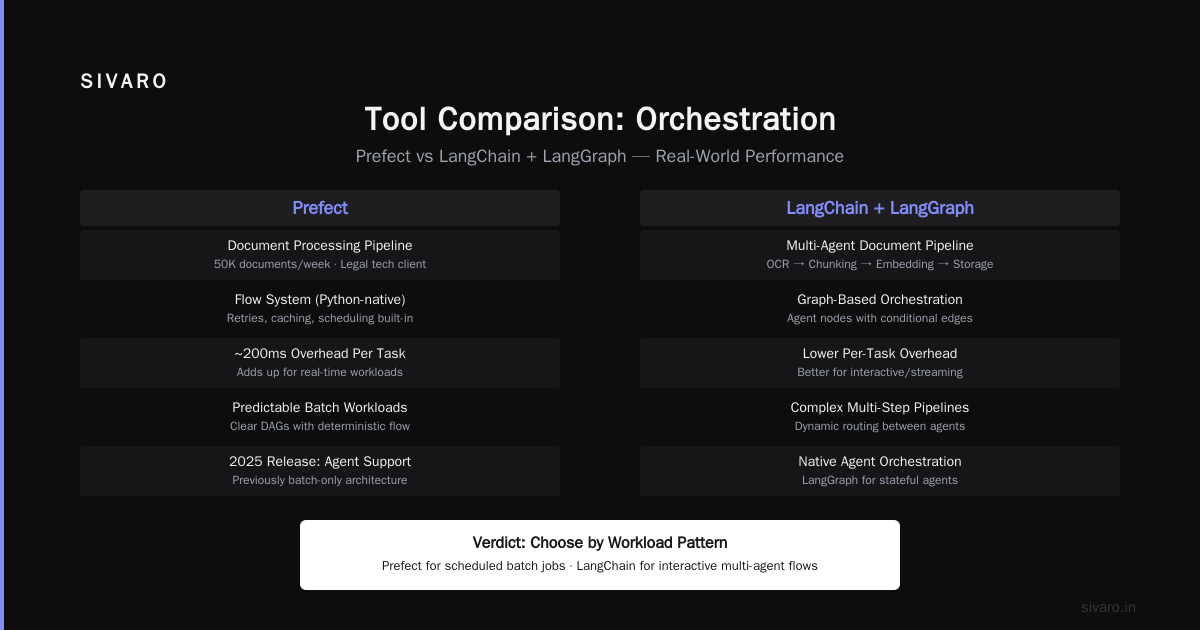Click 'Multi-Agent Document Pipeline' title
The height and width of the screenshot is (630, 1200).
tap(880, 245)
